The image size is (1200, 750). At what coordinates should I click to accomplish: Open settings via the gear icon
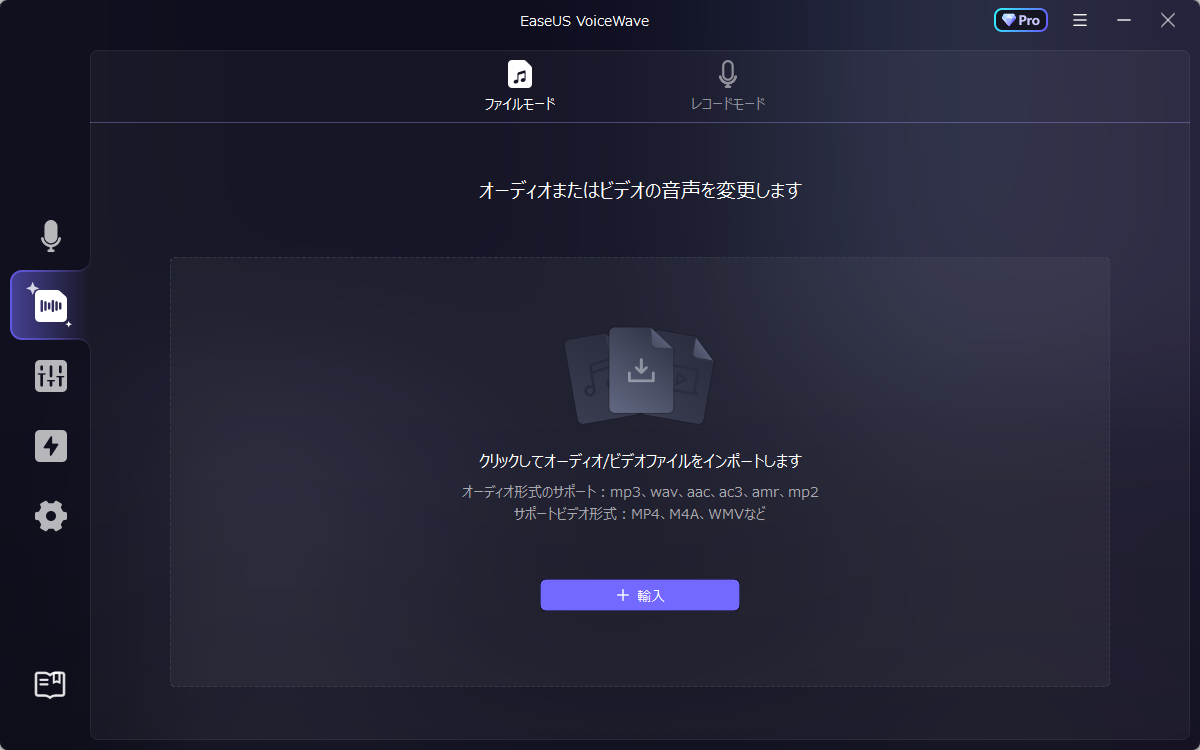pos(51,516)
